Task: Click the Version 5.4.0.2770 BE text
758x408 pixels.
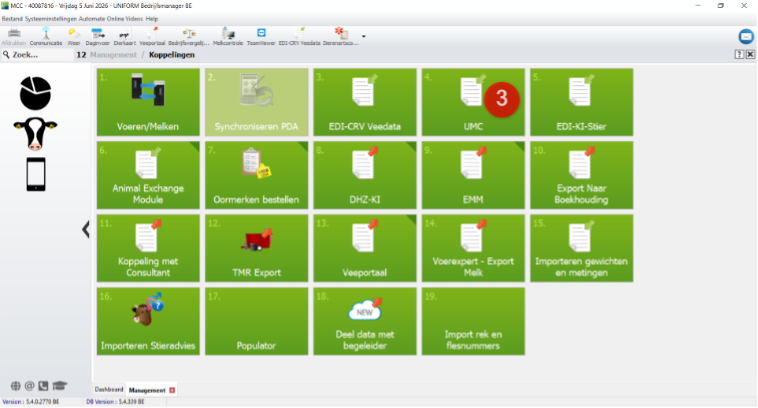Action: click(30, 402)
